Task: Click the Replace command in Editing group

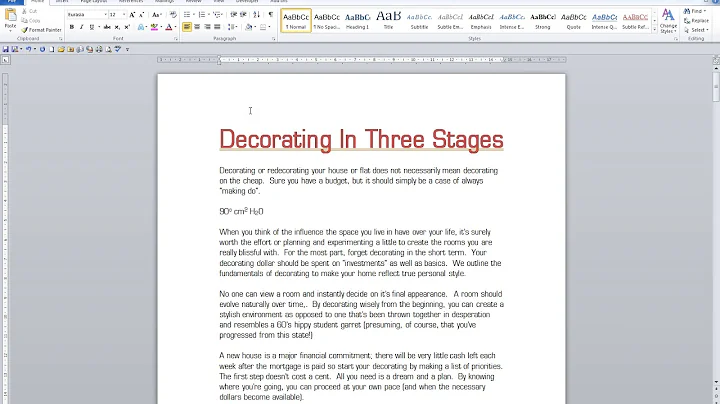Action: 696,21
